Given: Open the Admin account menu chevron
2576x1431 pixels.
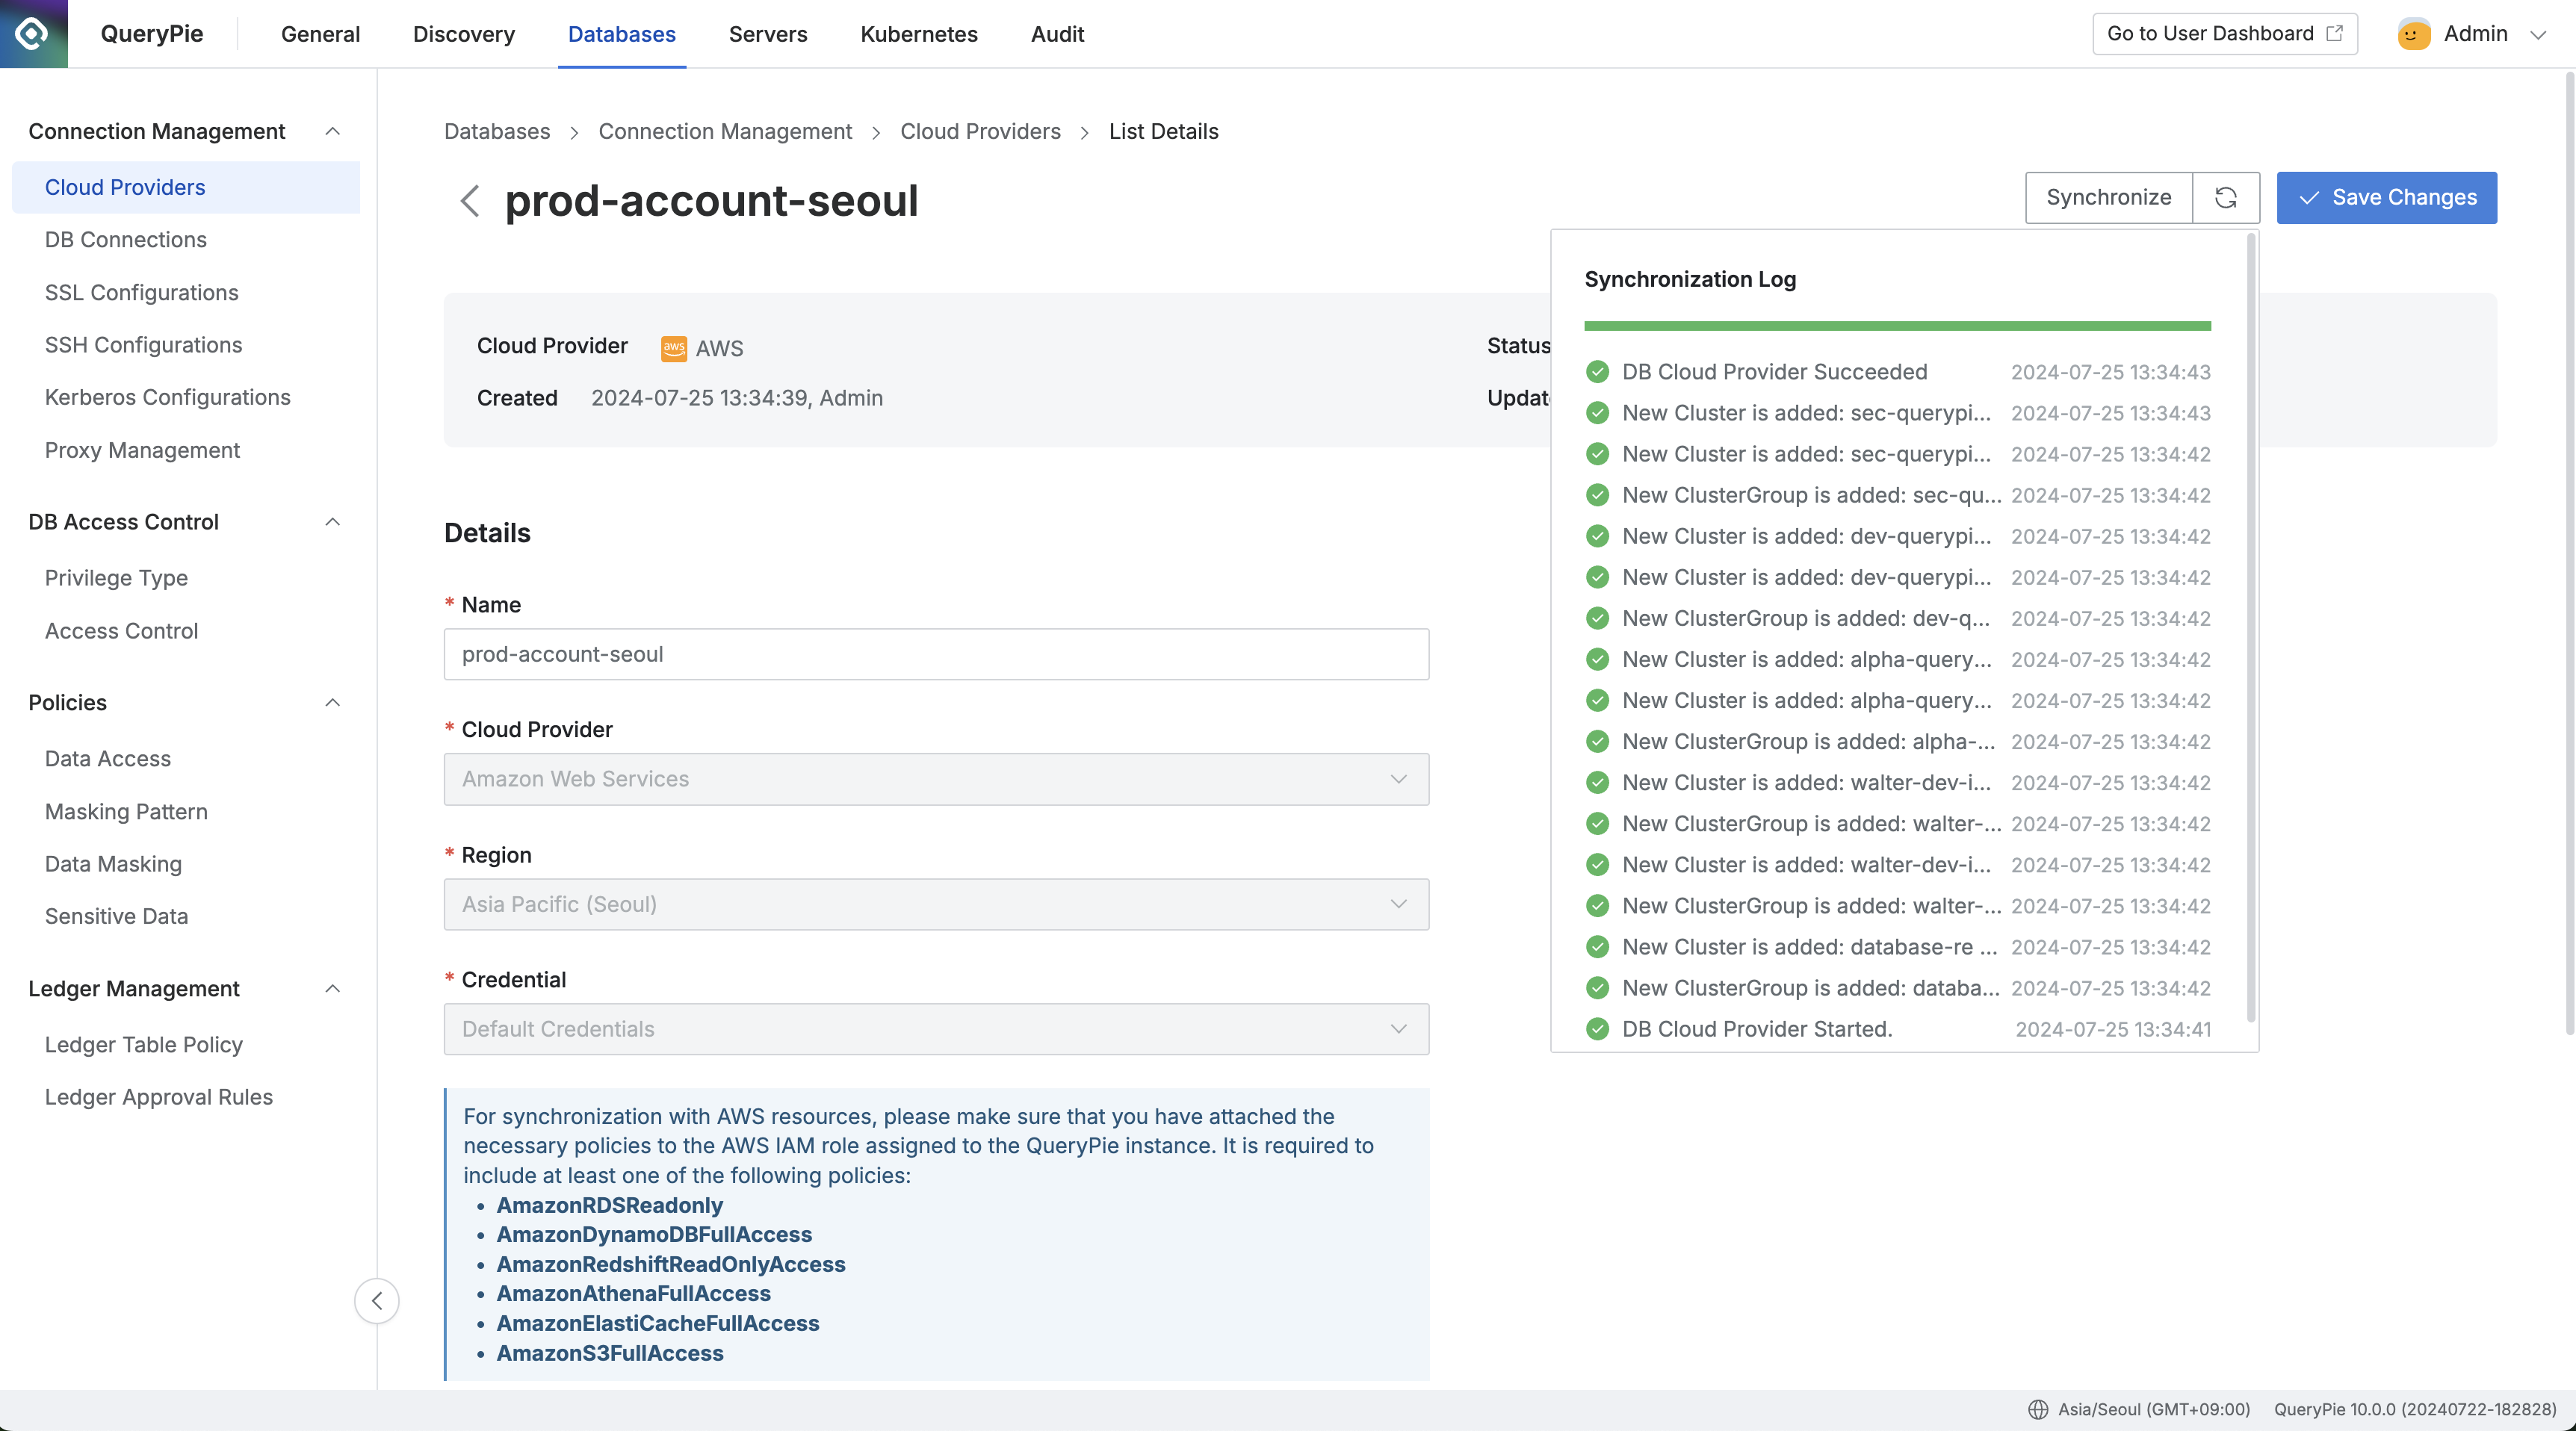Looking at the screenshot, I should coord(2538,34).
